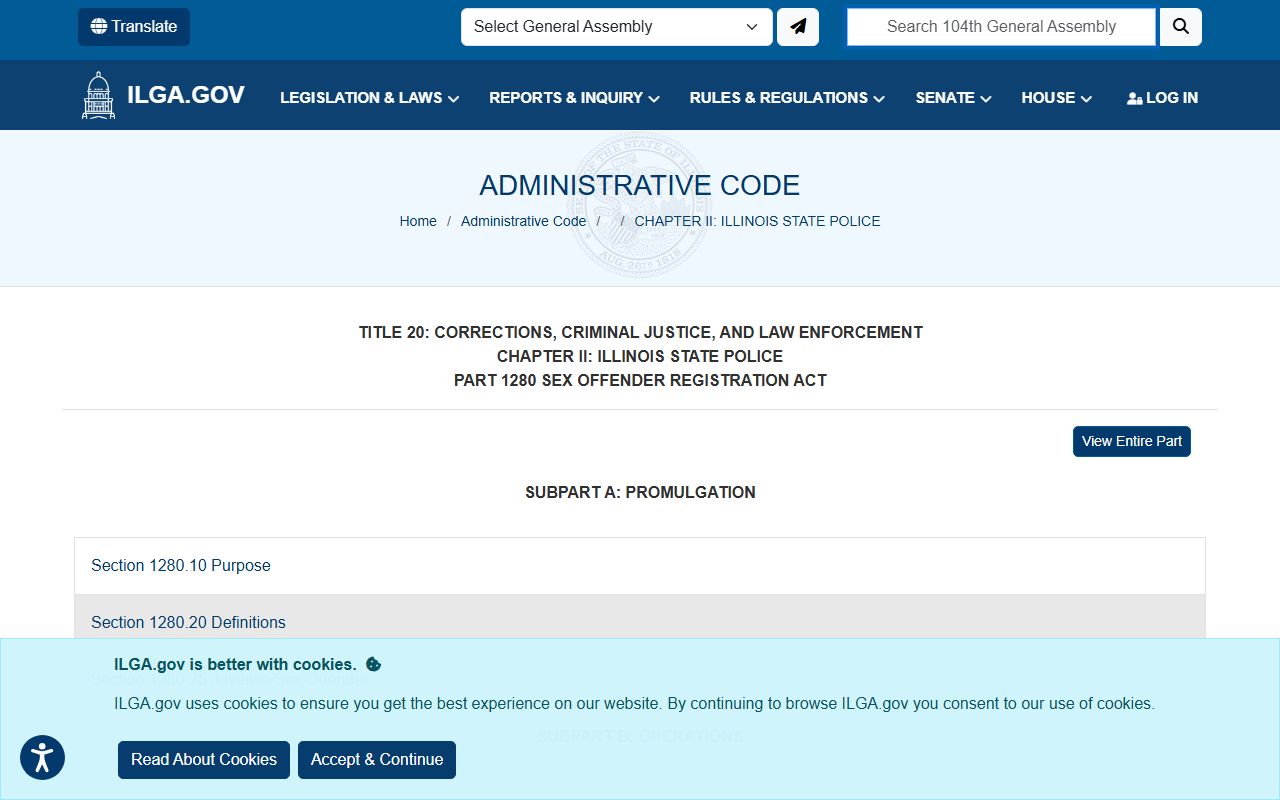Focus the Search 104th General Assembly field
This screenshot has height=800, width=1280.
[1001, 27]
